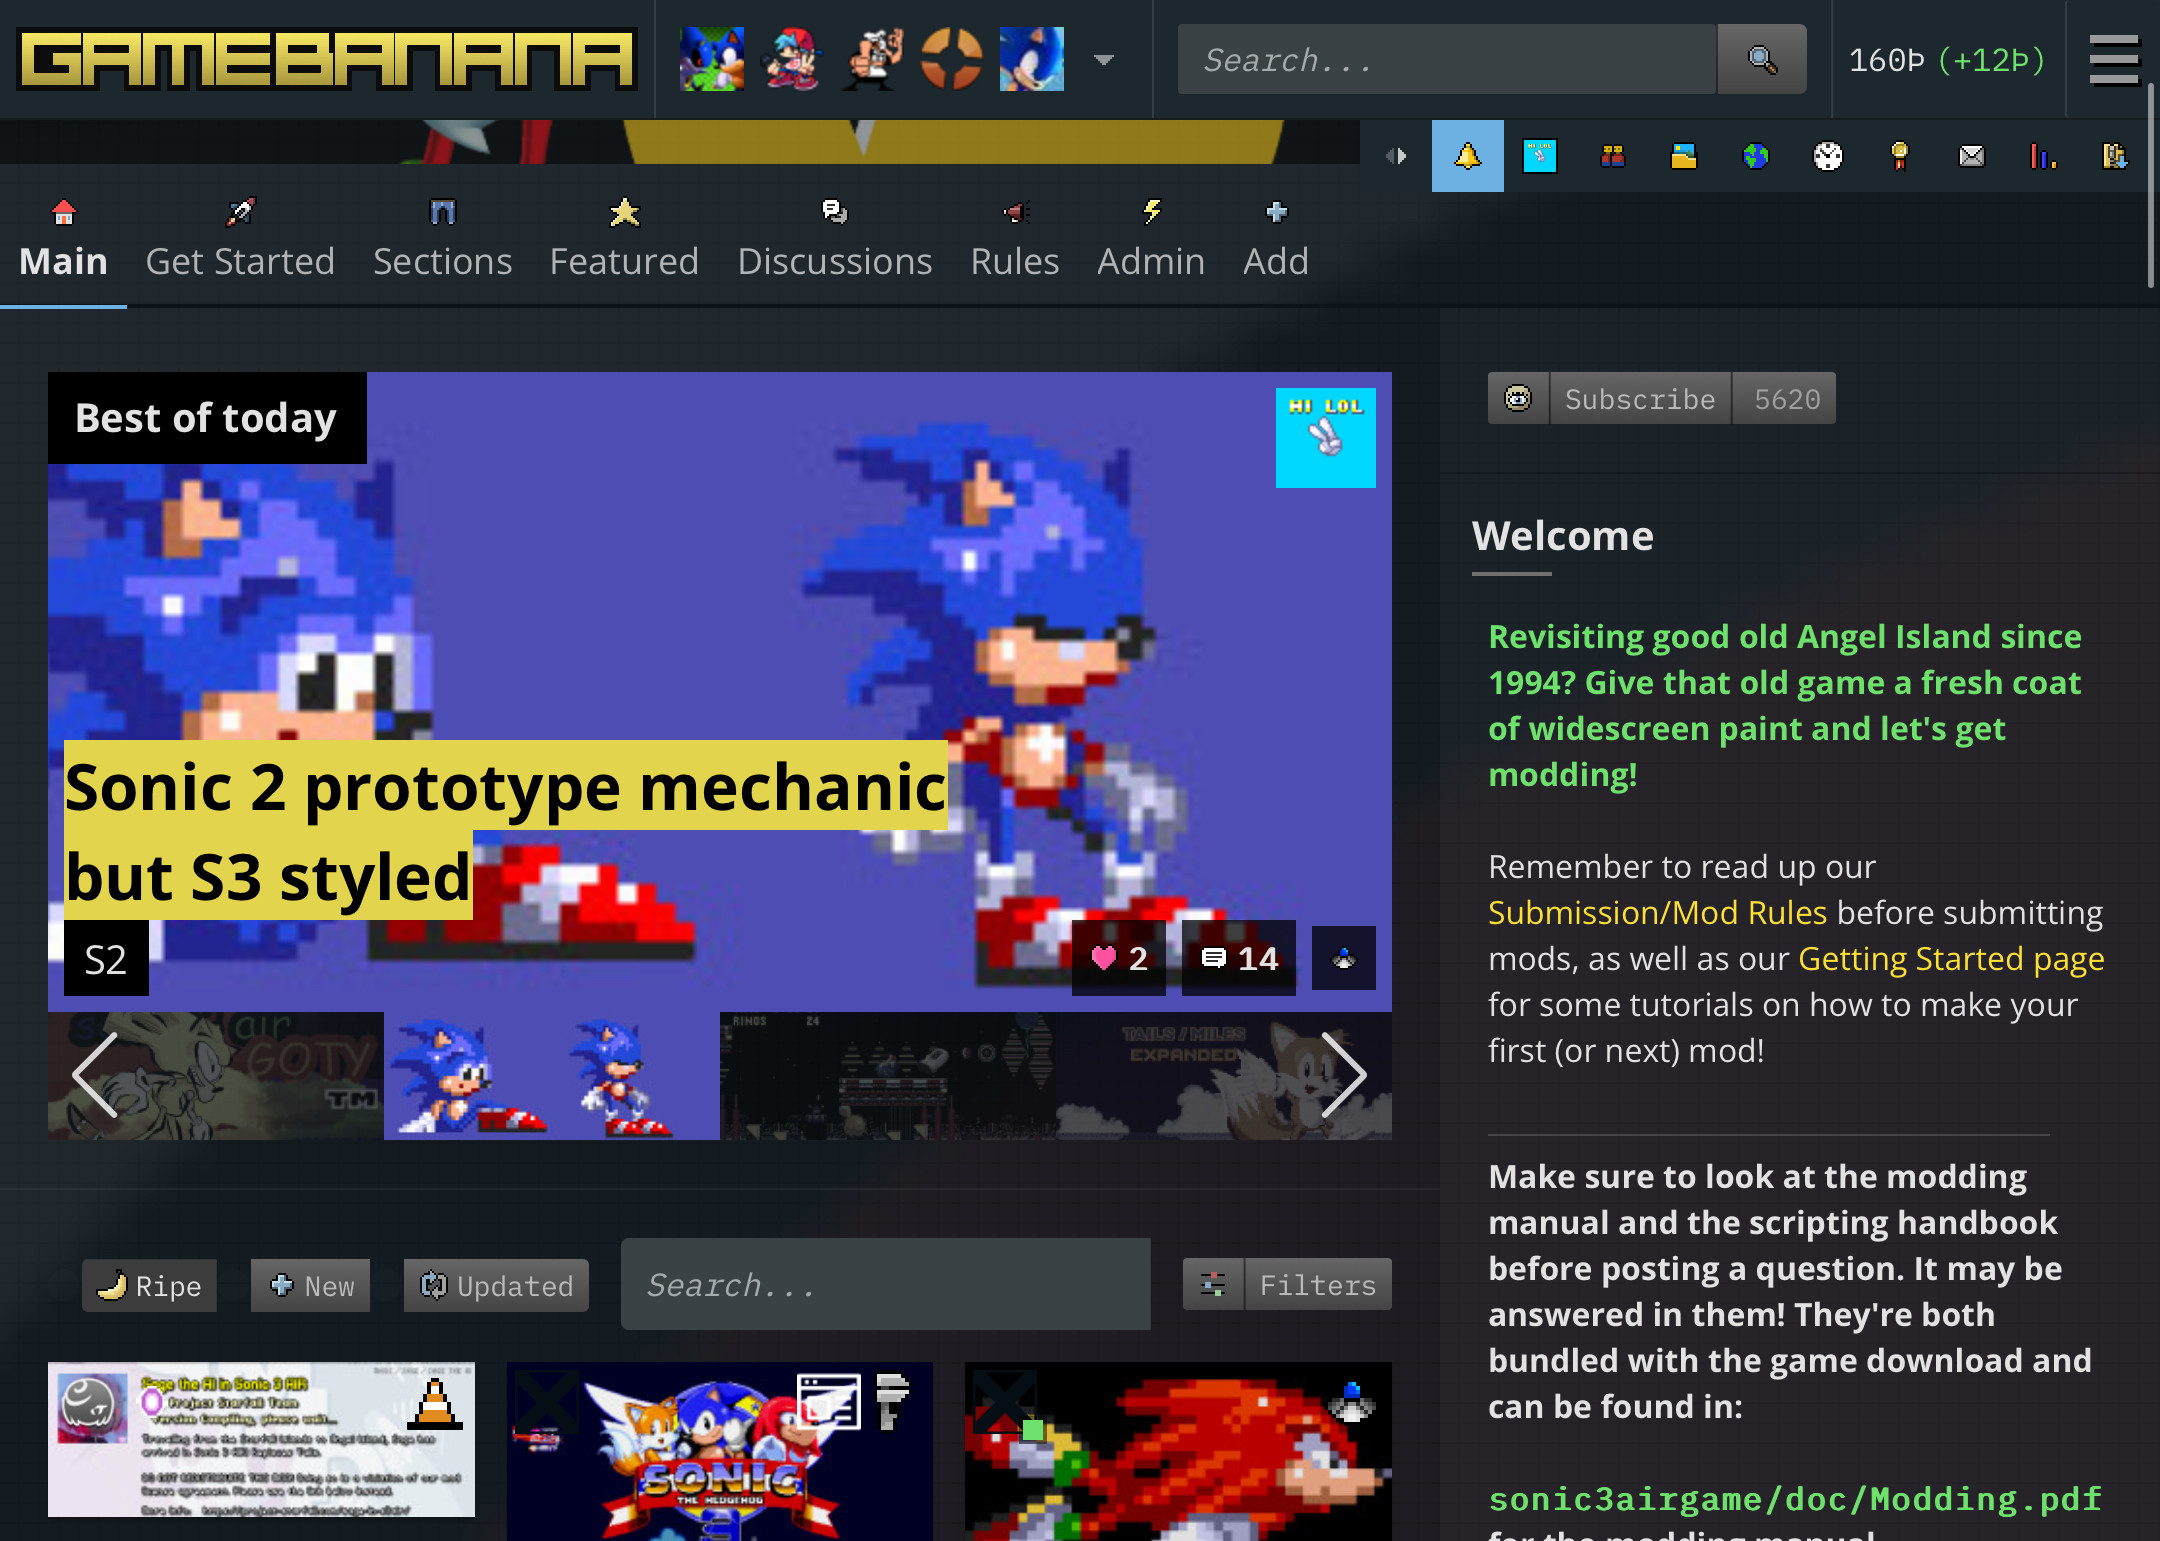The width and height of the screenshot is (2160, 1541).
Task: Click the previous carousel arrow
Action: point(92,1075)
